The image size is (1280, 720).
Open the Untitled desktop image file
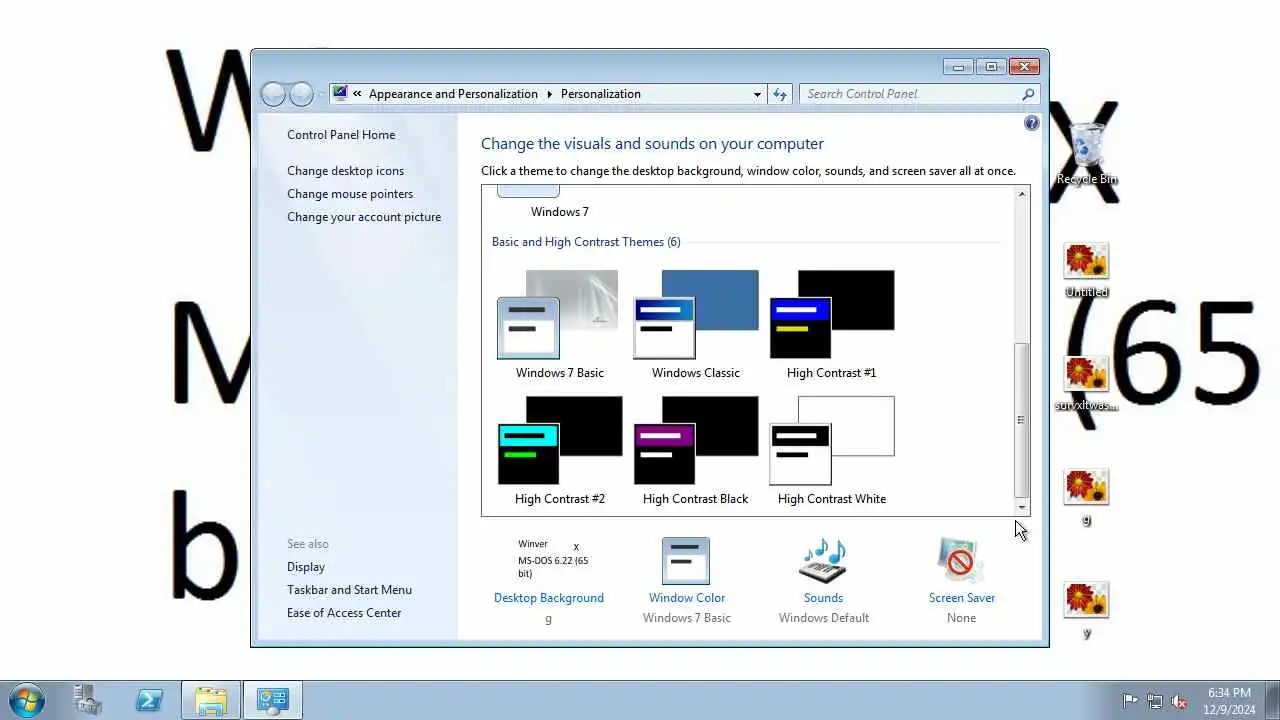pos(1087,271)
